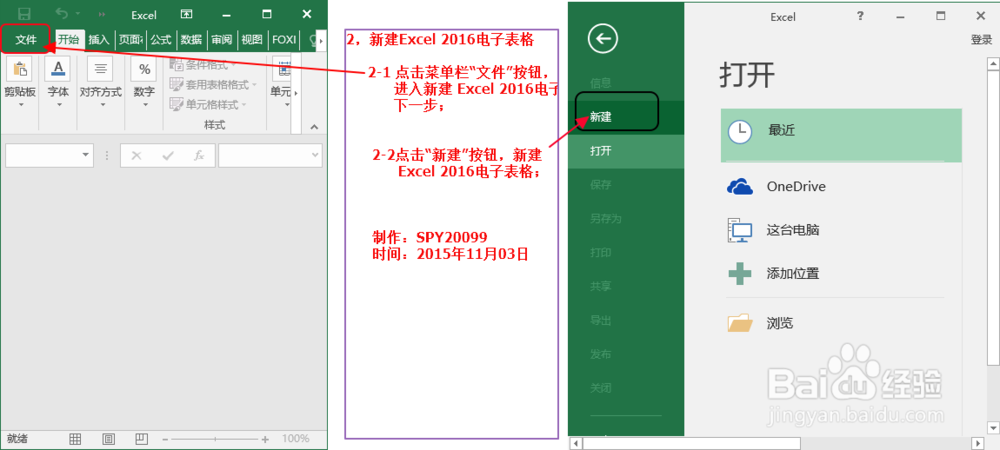Switch to the 视图 ribbon tab
This screenshot has height=450, width=1000.
(x=252, y=40)
